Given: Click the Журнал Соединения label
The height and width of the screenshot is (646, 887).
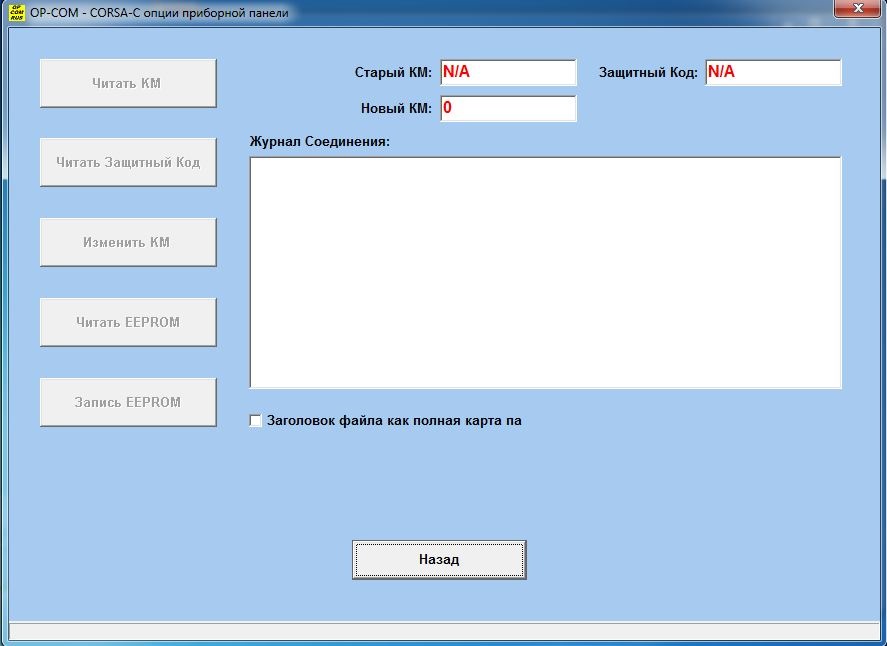Looking at the screenshot, I should 320,141.
